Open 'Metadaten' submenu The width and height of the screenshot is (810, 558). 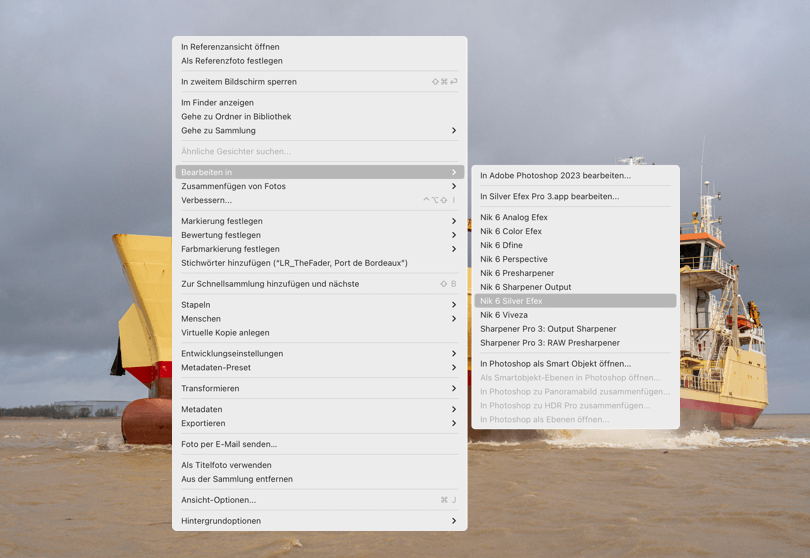point(319,409)
